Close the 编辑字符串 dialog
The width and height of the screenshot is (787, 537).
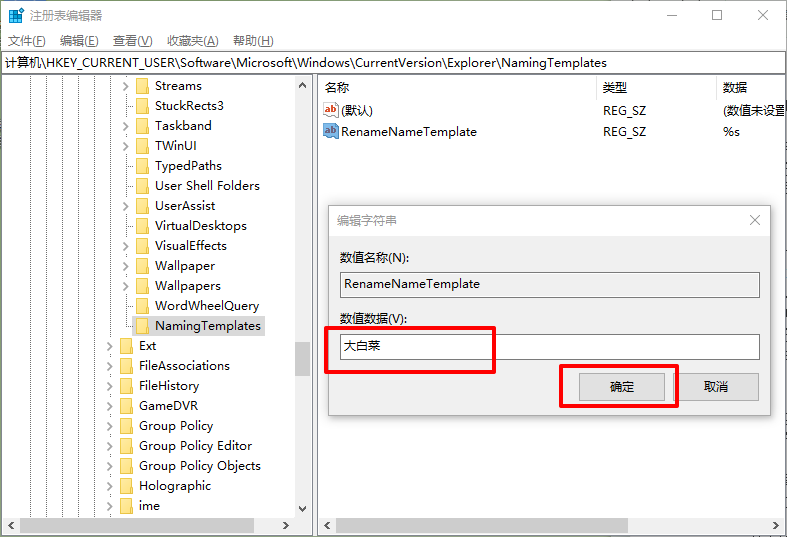click(753, 220)
